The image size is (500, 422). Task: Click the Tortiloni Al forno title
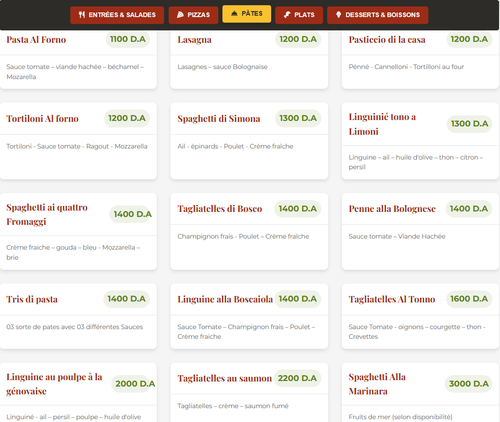coord(42,119)
